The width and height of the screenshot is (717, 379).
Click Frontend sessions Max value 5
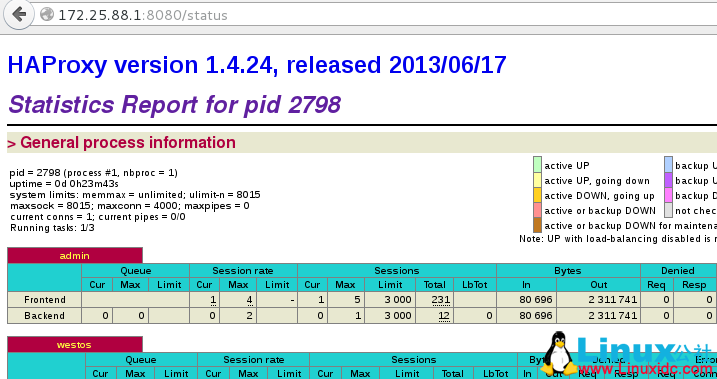[357, 300]
